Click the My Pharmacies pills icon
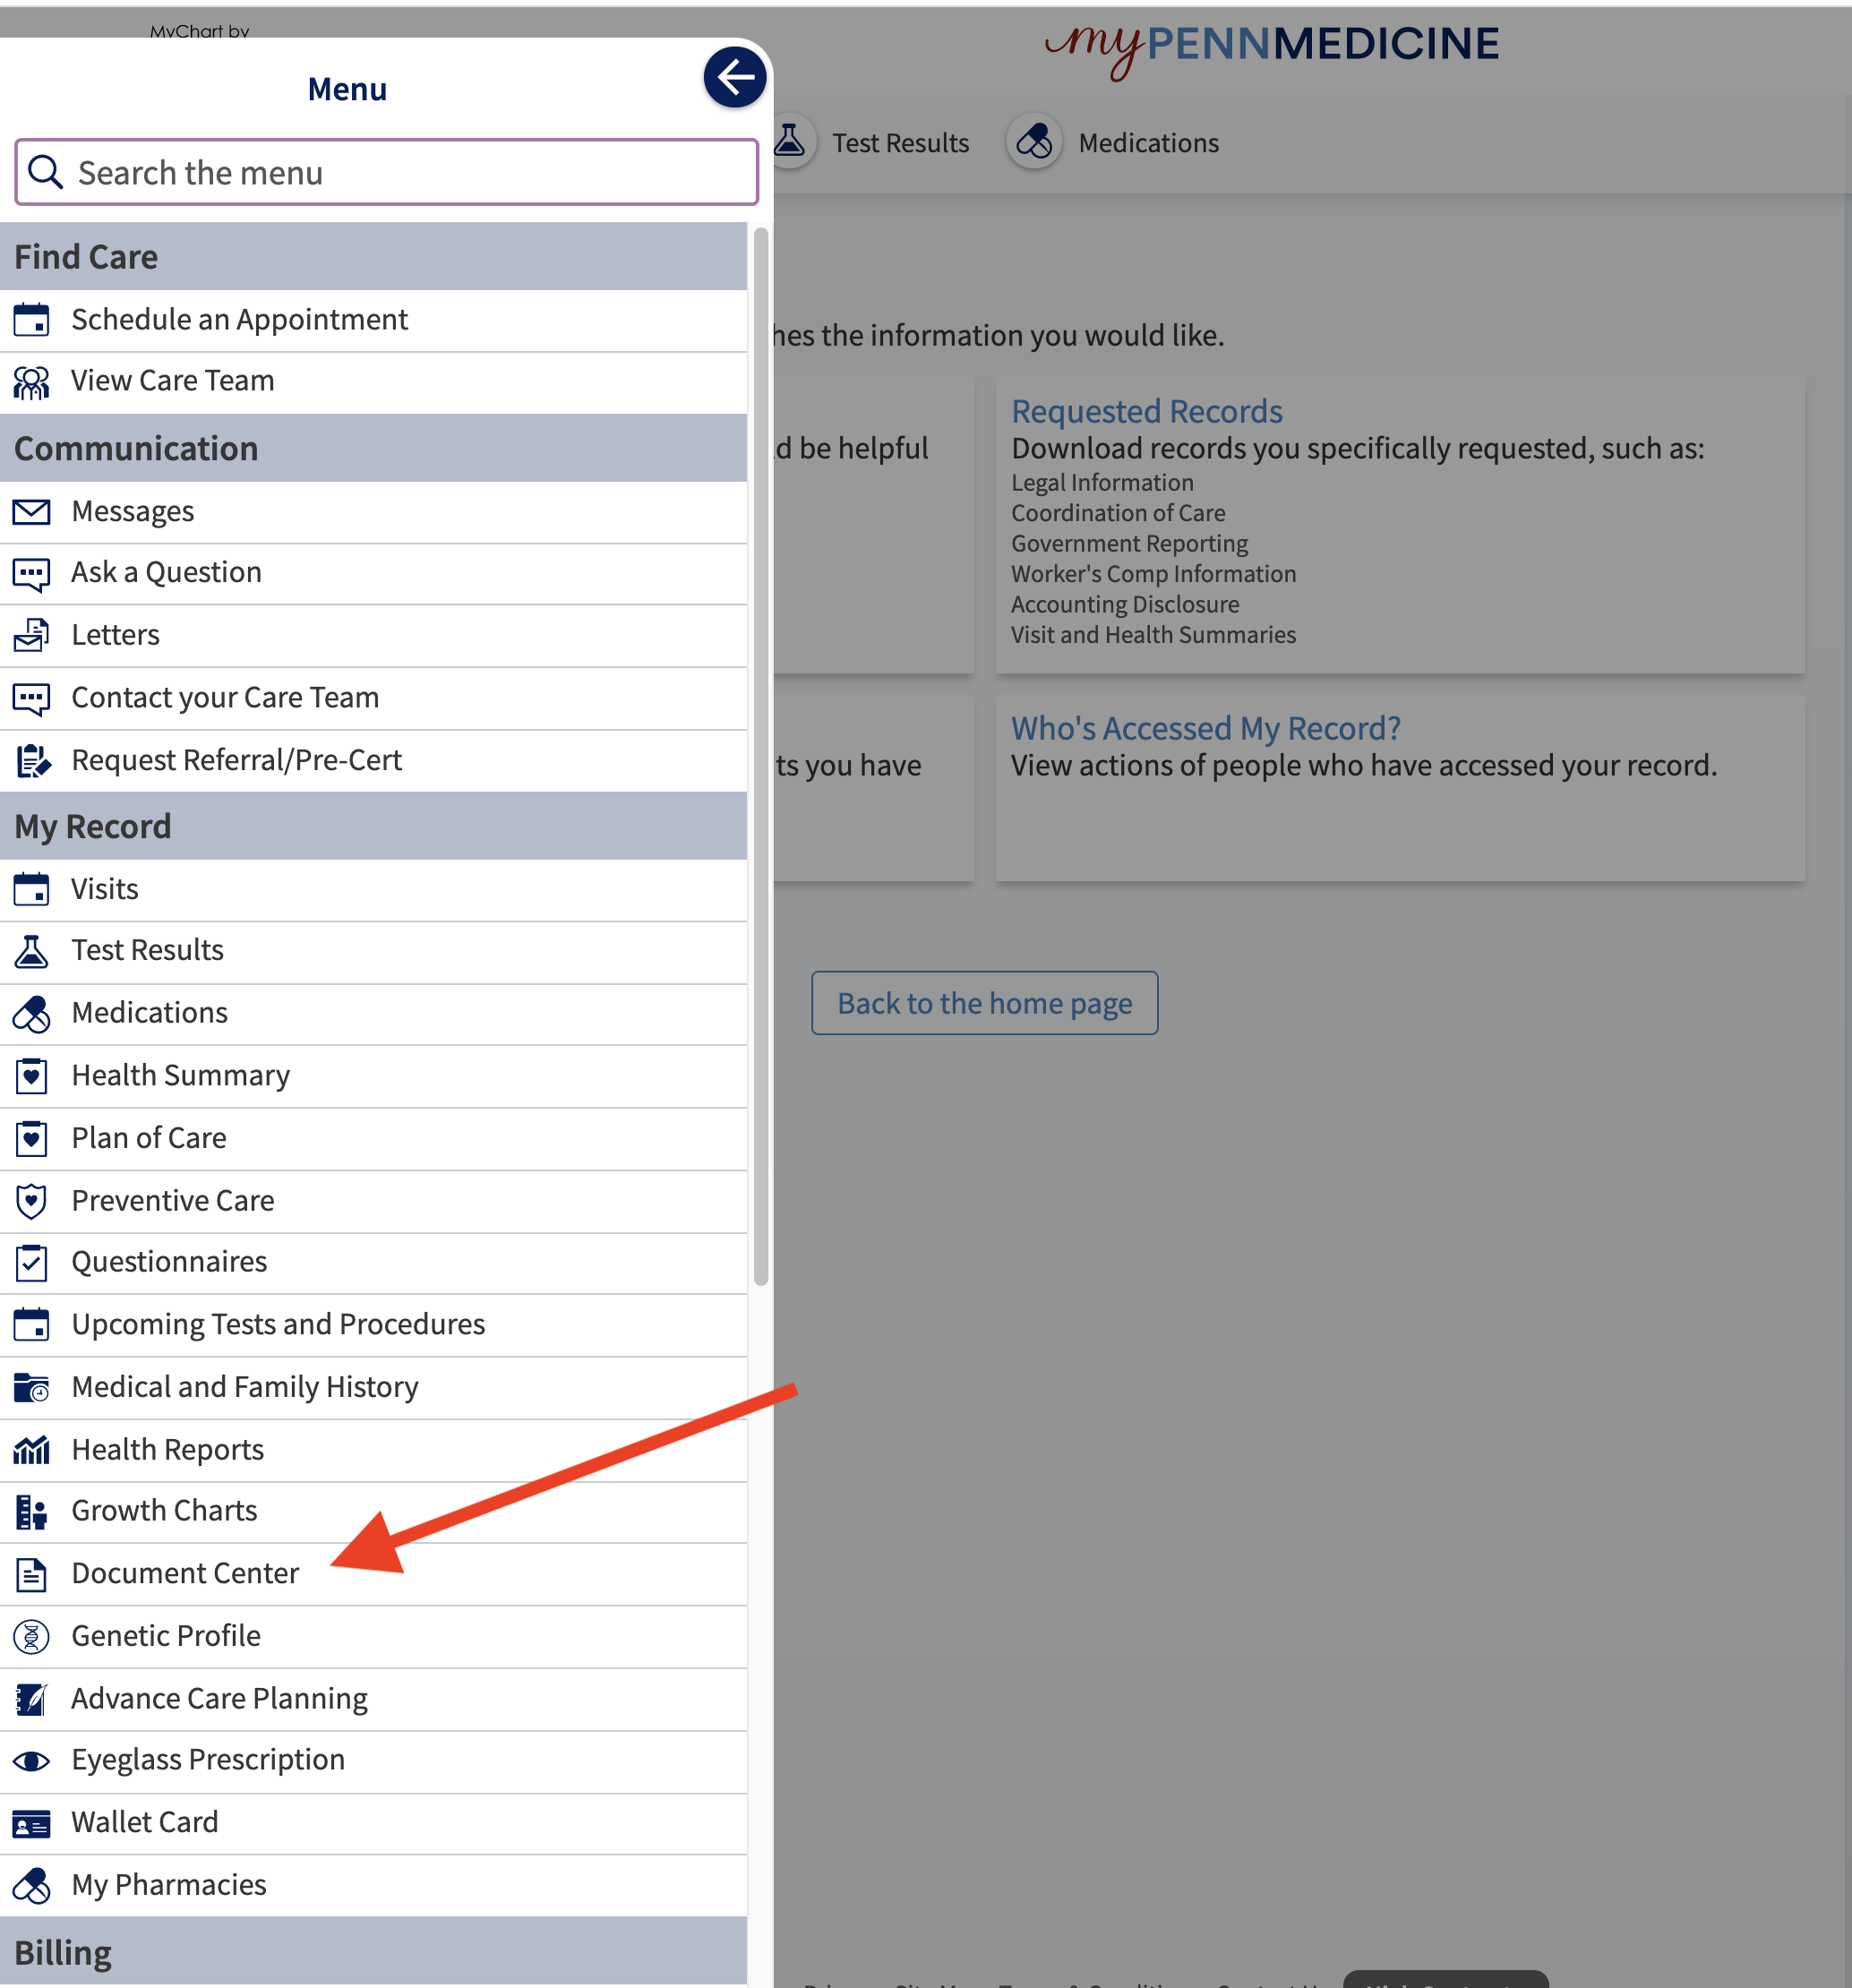The width and height of the screenshot is (1852, 1988). point(31,1886)
